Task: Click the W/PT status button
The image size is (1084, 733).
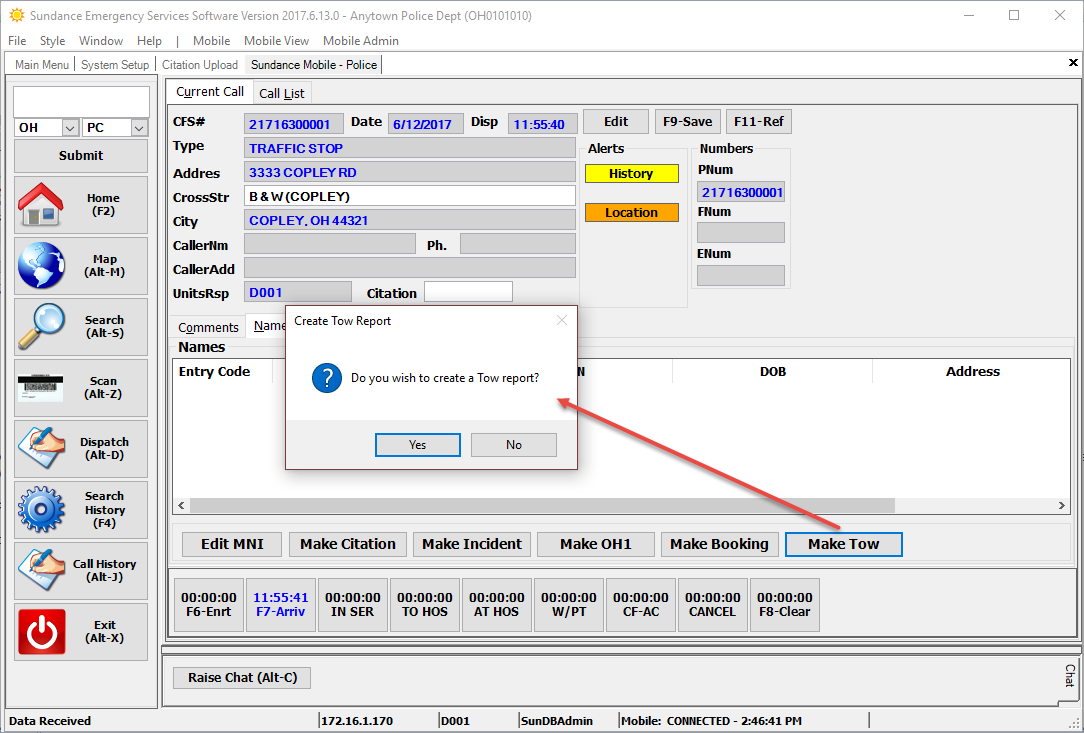Action: click(x=569, y=605)
